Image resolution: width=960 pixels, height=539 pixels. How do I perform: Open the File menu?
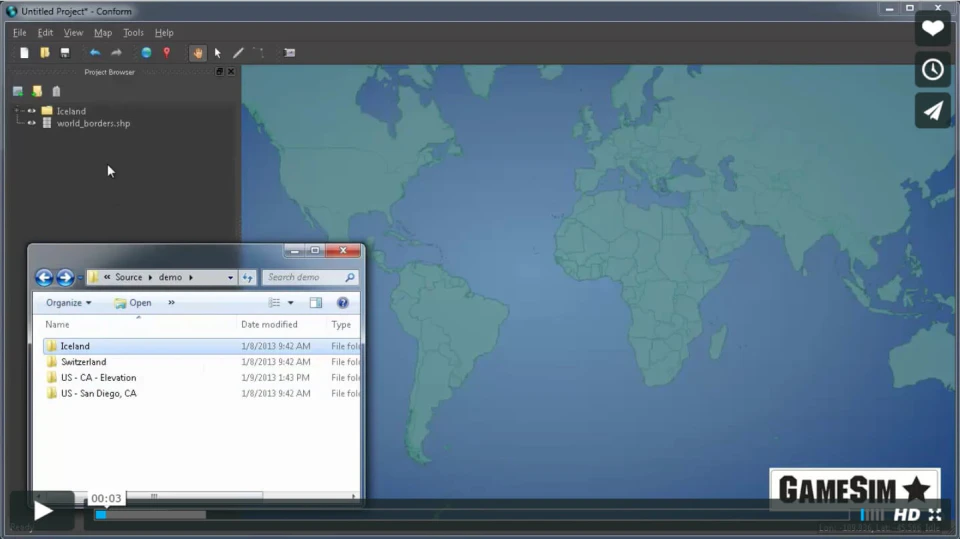20,32
